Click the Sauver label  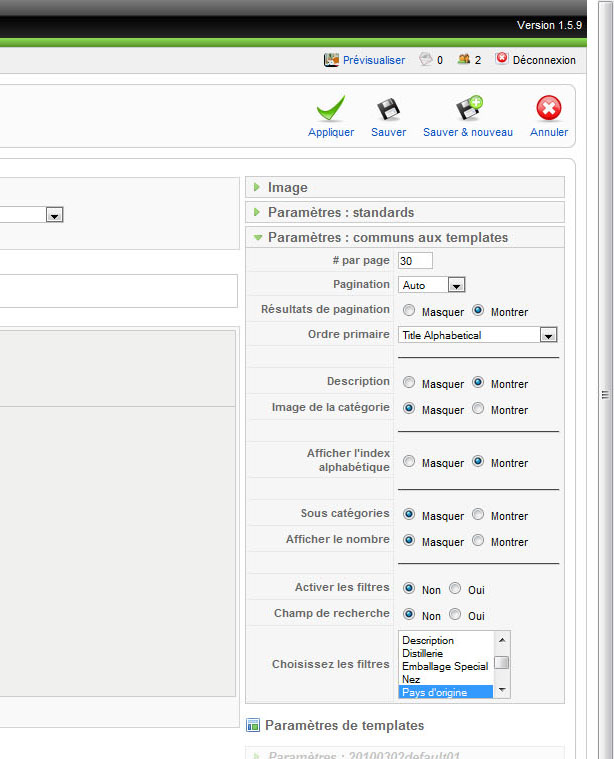pyautogui.click(x=388, y=132)
